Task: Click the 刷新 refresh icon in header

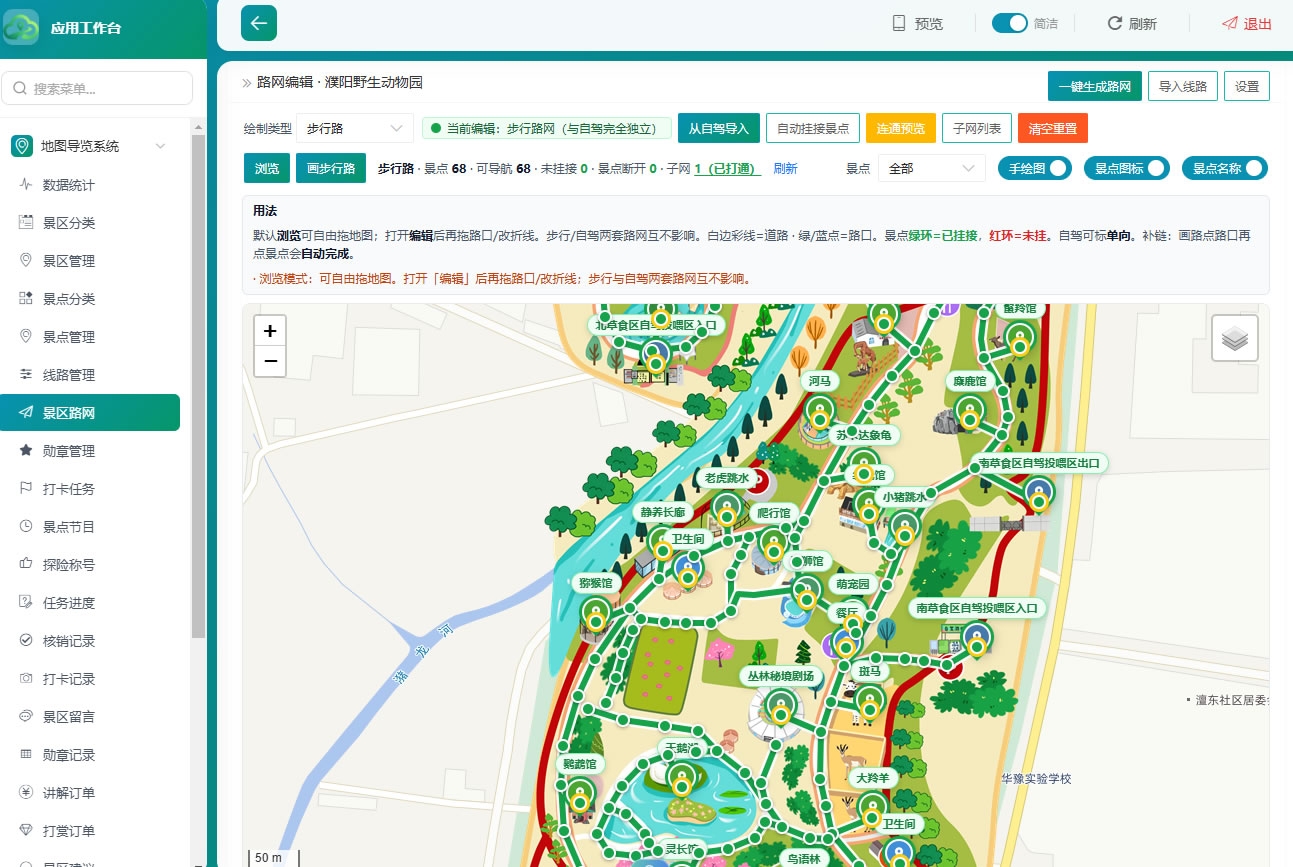Action: click(x=1114, y=23)
